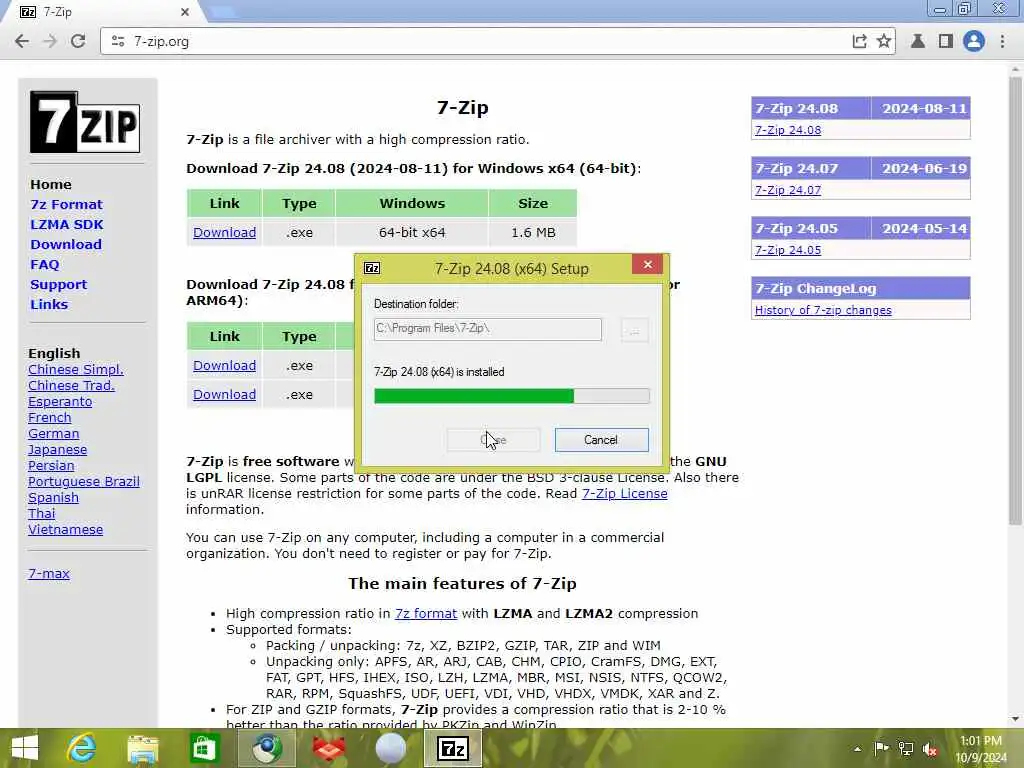The image size is (1024, 768).
Task: Download the 64-bit x64 .exe
Action: point(224,232)
